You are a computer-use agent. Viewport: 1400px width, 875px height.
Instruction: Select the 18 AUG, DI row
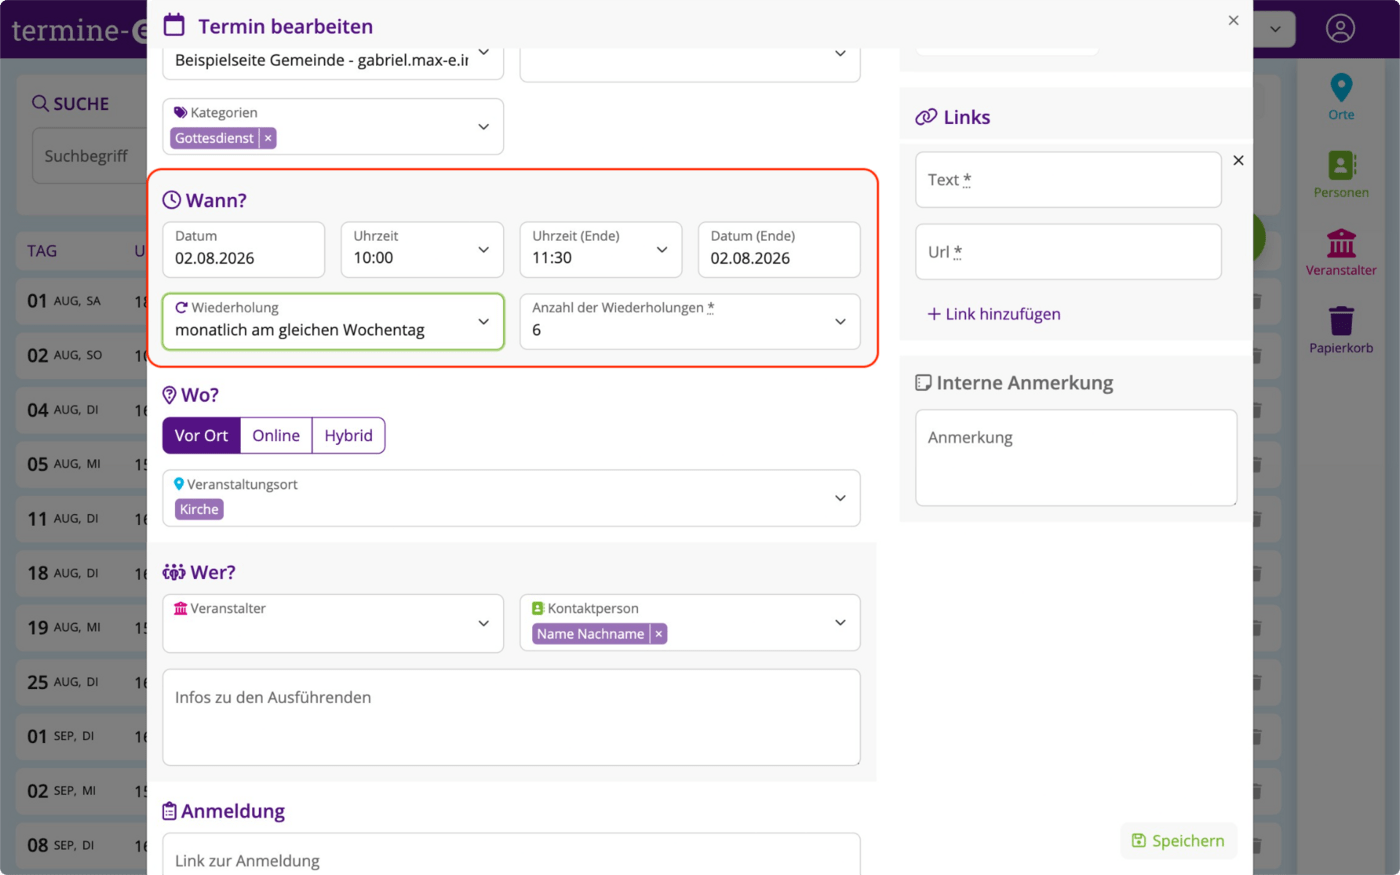point(82,573)
